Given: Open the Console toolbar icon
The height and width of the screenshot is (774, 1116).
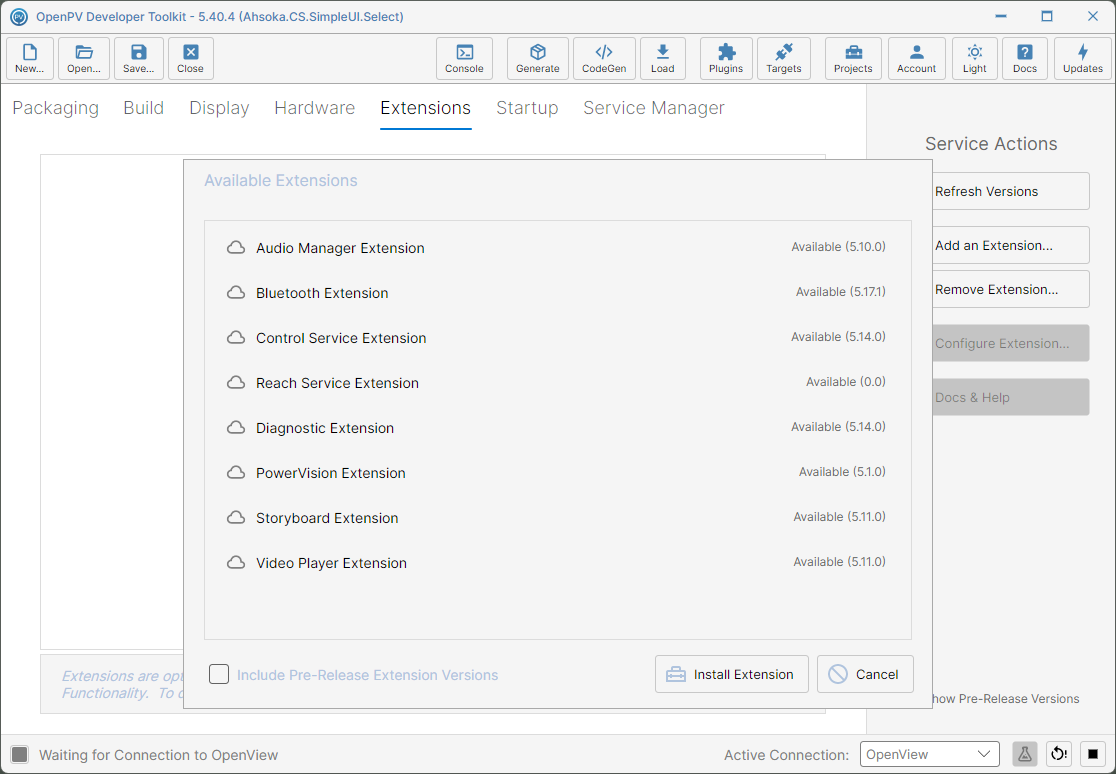Looking at the screenshot, I should (x=465, y=58).
